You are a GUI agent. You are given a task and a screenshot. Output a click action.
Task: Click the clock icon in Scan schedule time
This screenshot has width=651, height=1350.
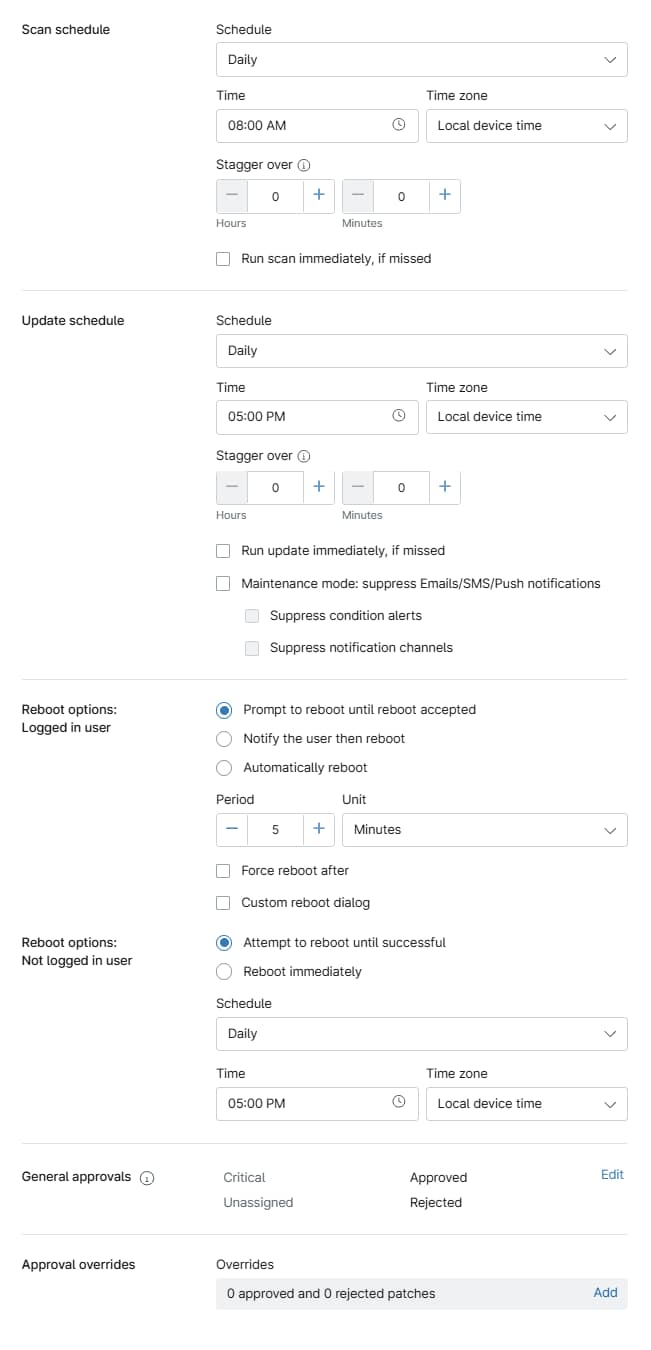(399, 125)
